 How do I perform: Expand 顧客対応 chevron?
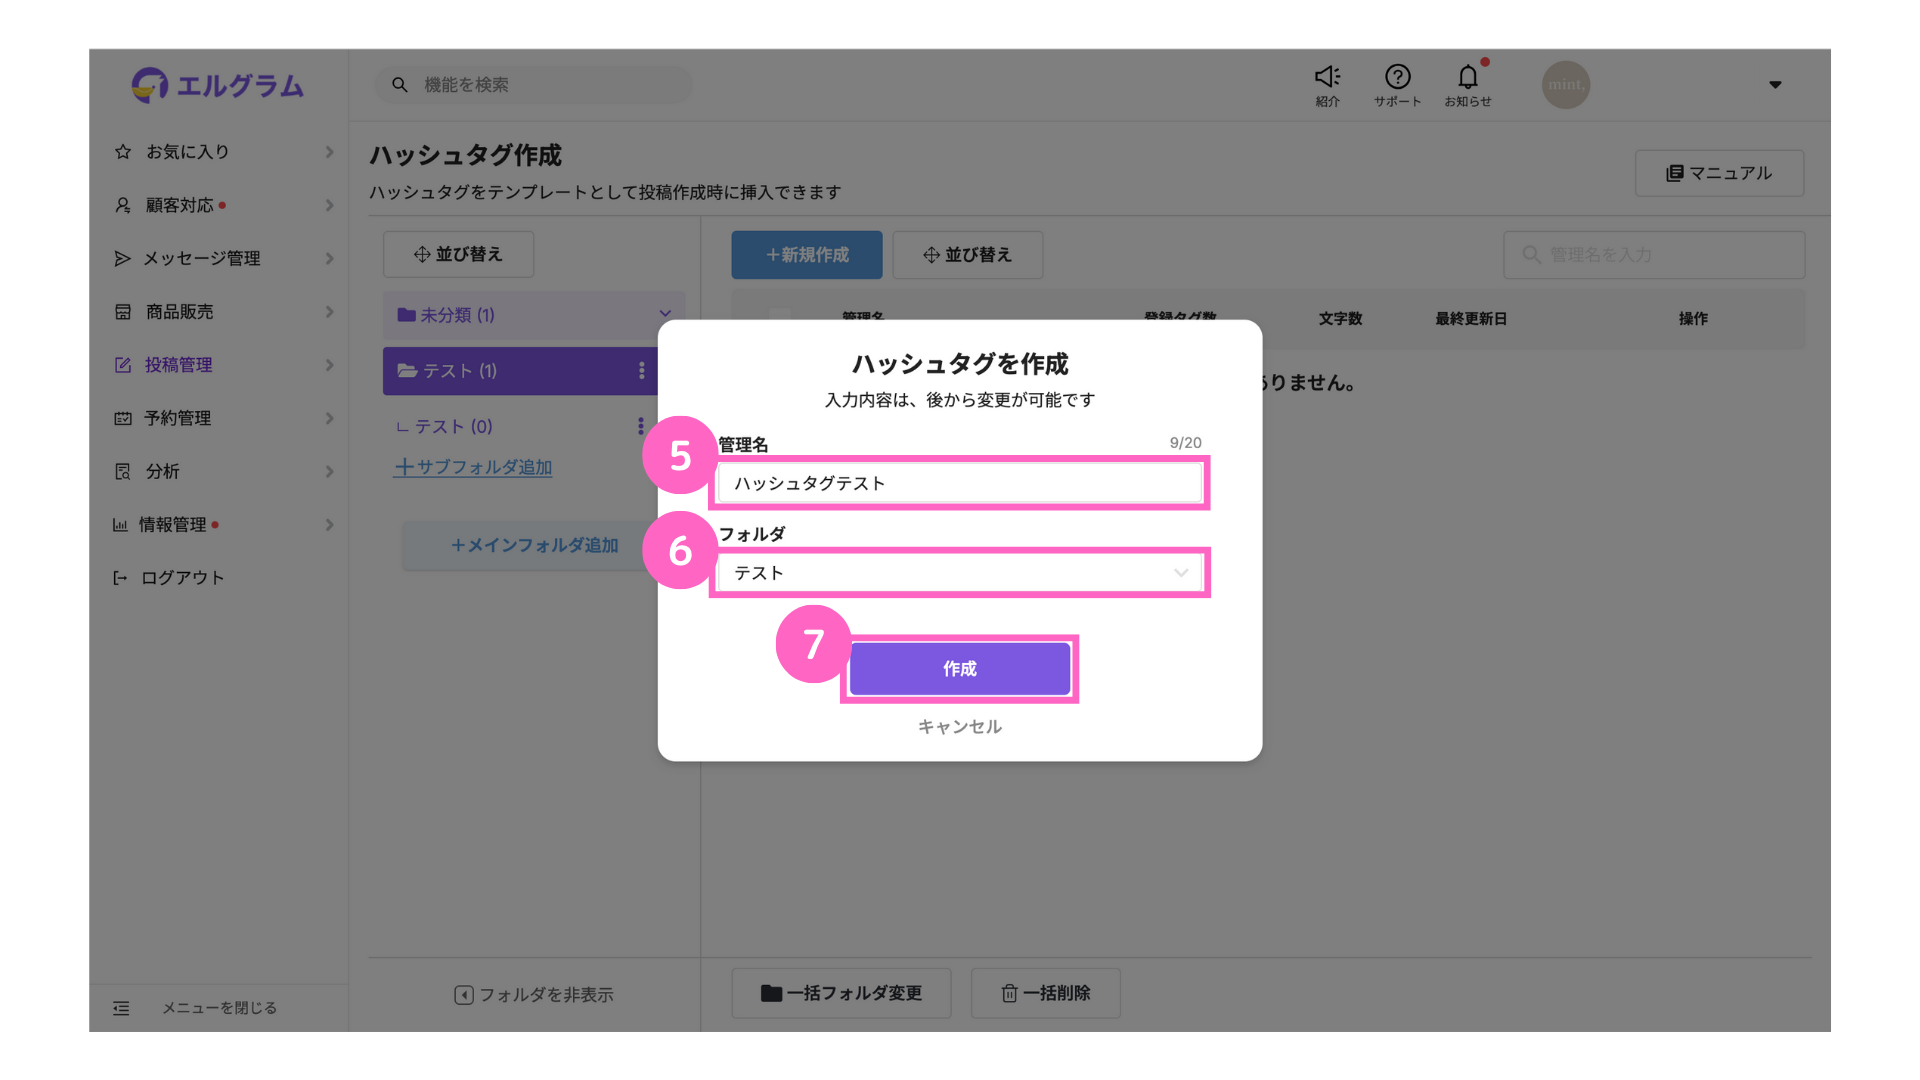tap(329, 205)
